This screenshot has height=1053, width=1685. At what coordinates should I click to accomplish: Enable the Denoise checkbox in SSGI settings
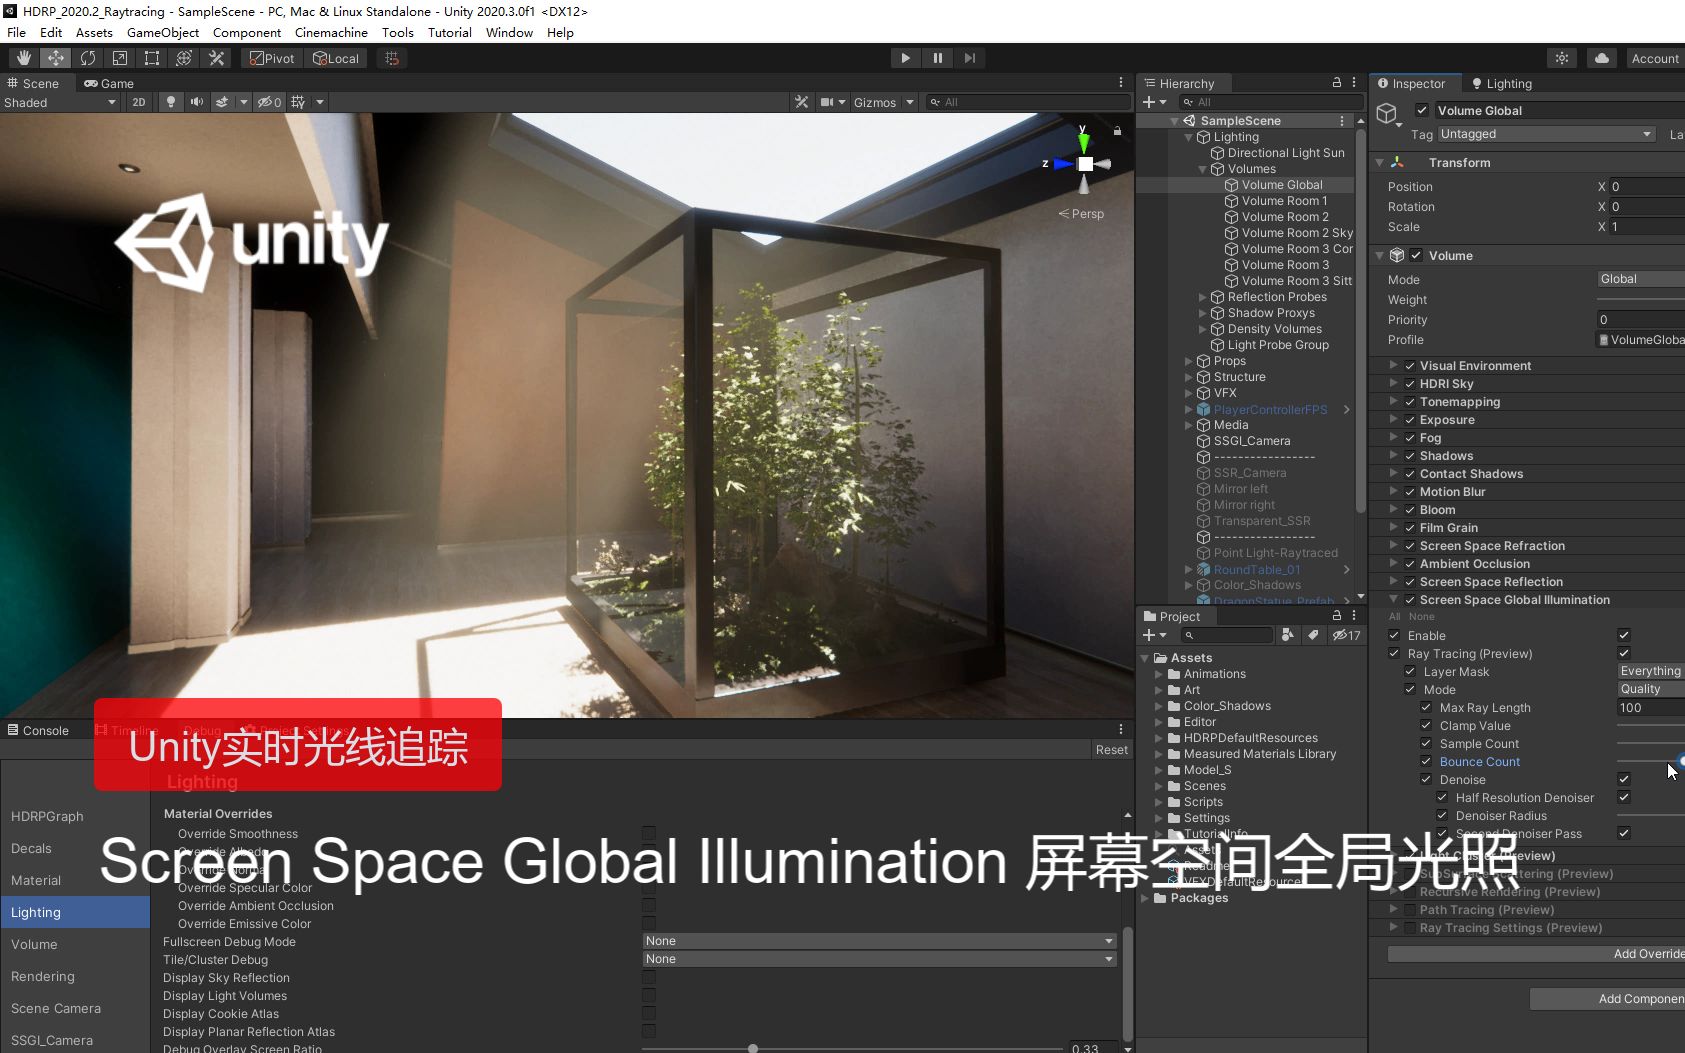pyautogui.click(x=1624, y=779)
